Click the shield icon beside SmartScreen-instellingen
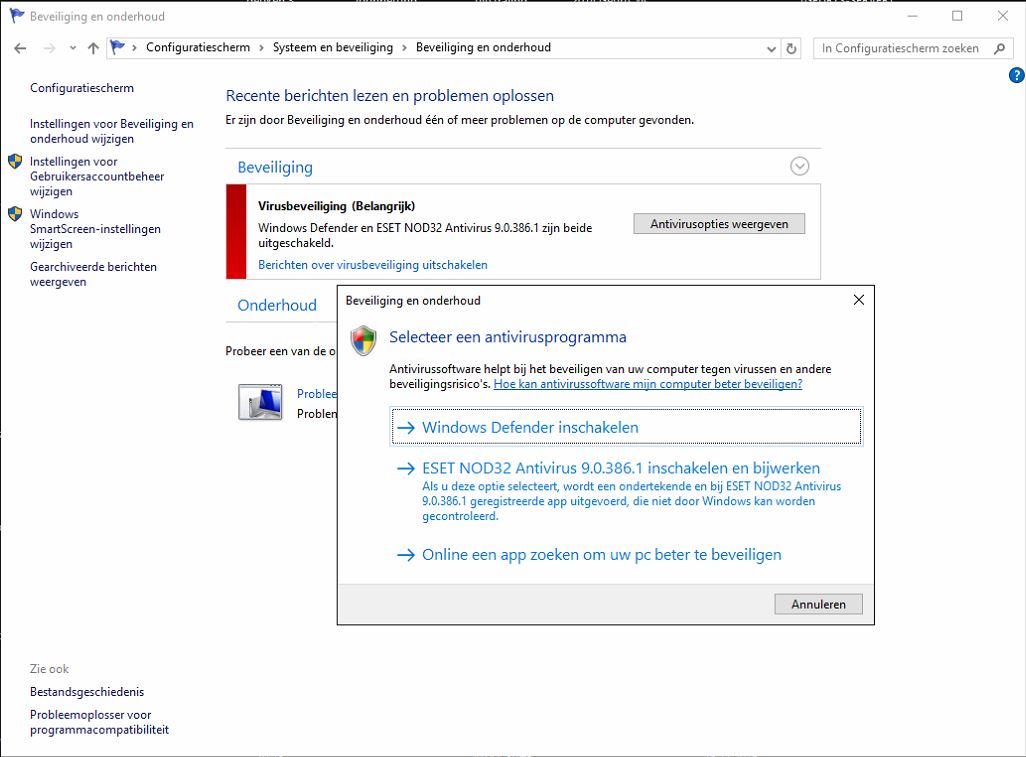The width and height of the screenshot is (1026, 757). [x=15, y=214]
